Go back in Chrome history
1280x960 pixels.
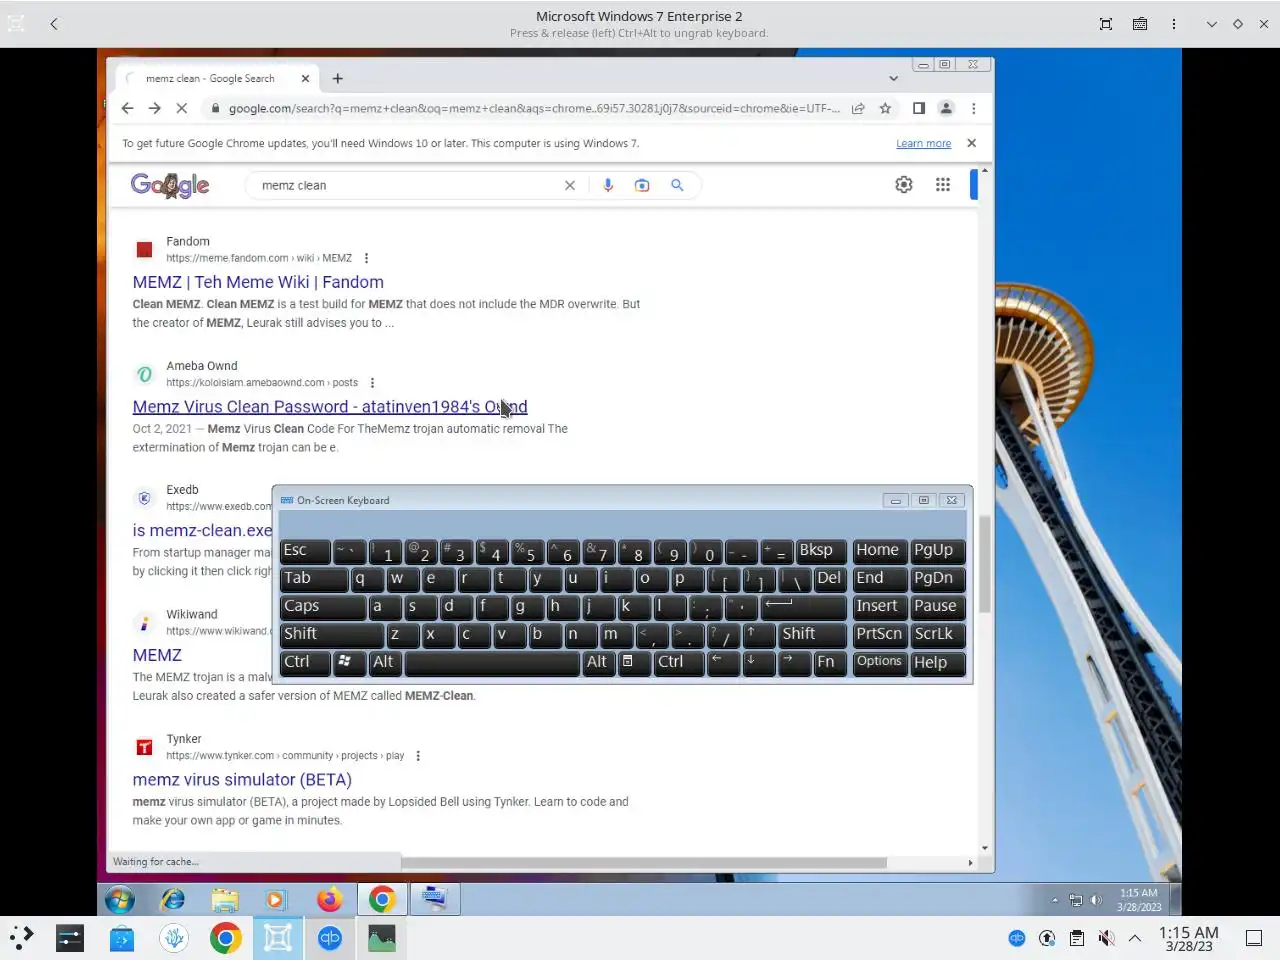127,108
